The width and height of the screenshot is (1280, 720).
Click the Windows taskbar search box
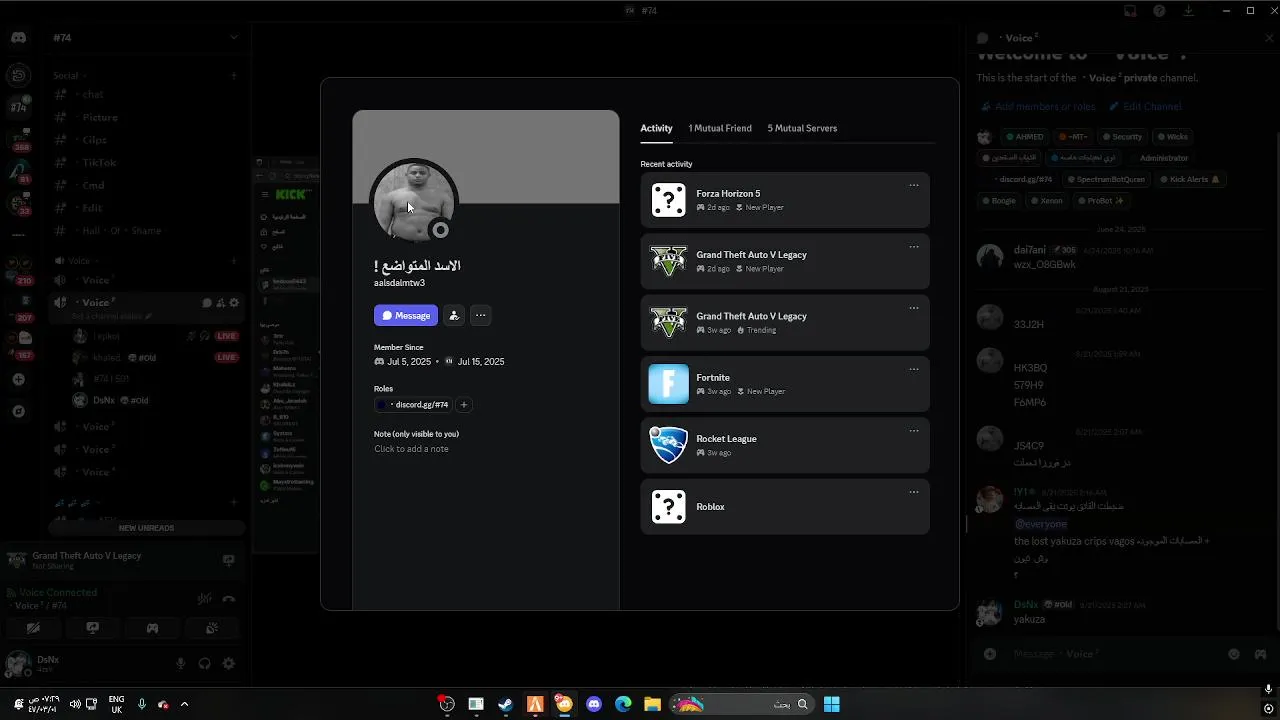740,704
